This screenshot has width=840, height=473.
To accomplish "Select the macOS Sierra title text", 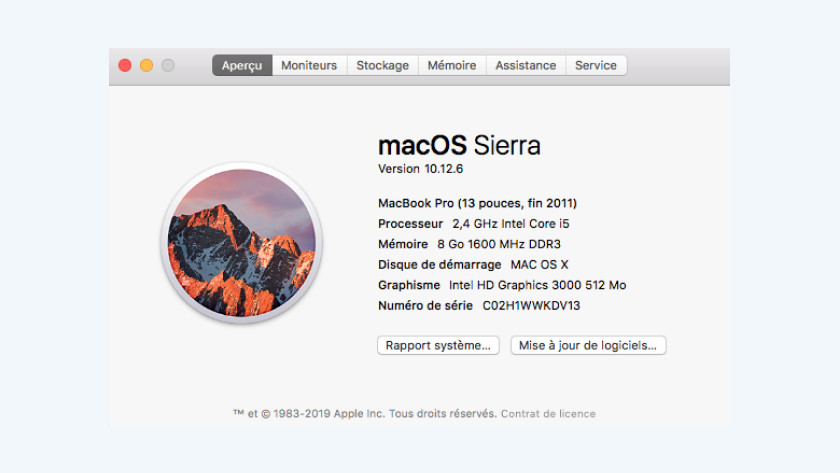I will coord(459,145).
